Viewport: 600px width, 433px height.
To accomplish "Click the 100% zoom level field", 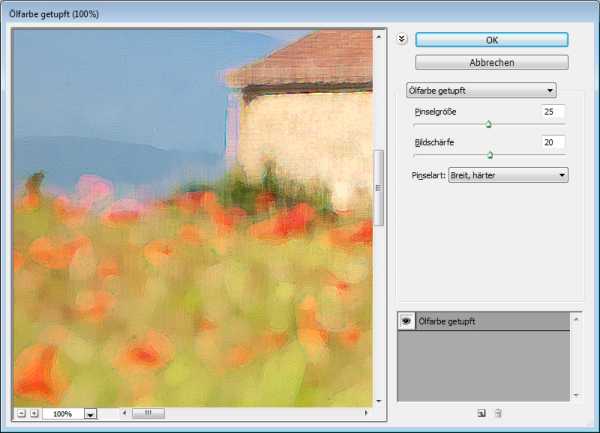I will pos(63,414).
